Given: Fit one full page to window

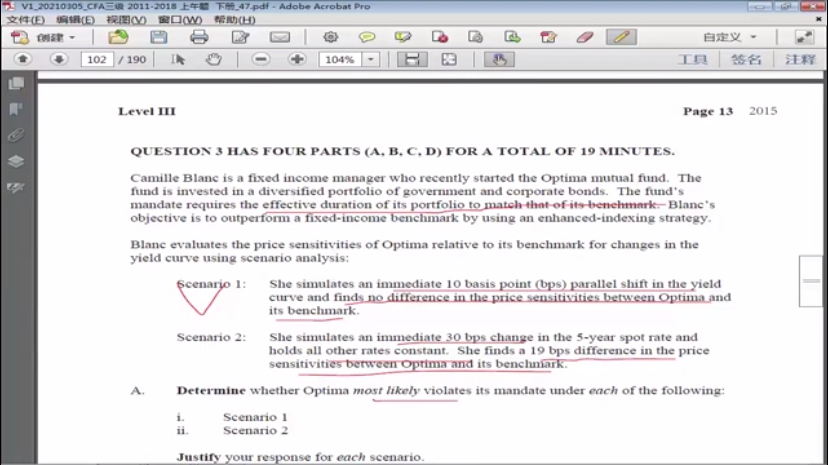Looking at the screenshot, I should point(449,59).
